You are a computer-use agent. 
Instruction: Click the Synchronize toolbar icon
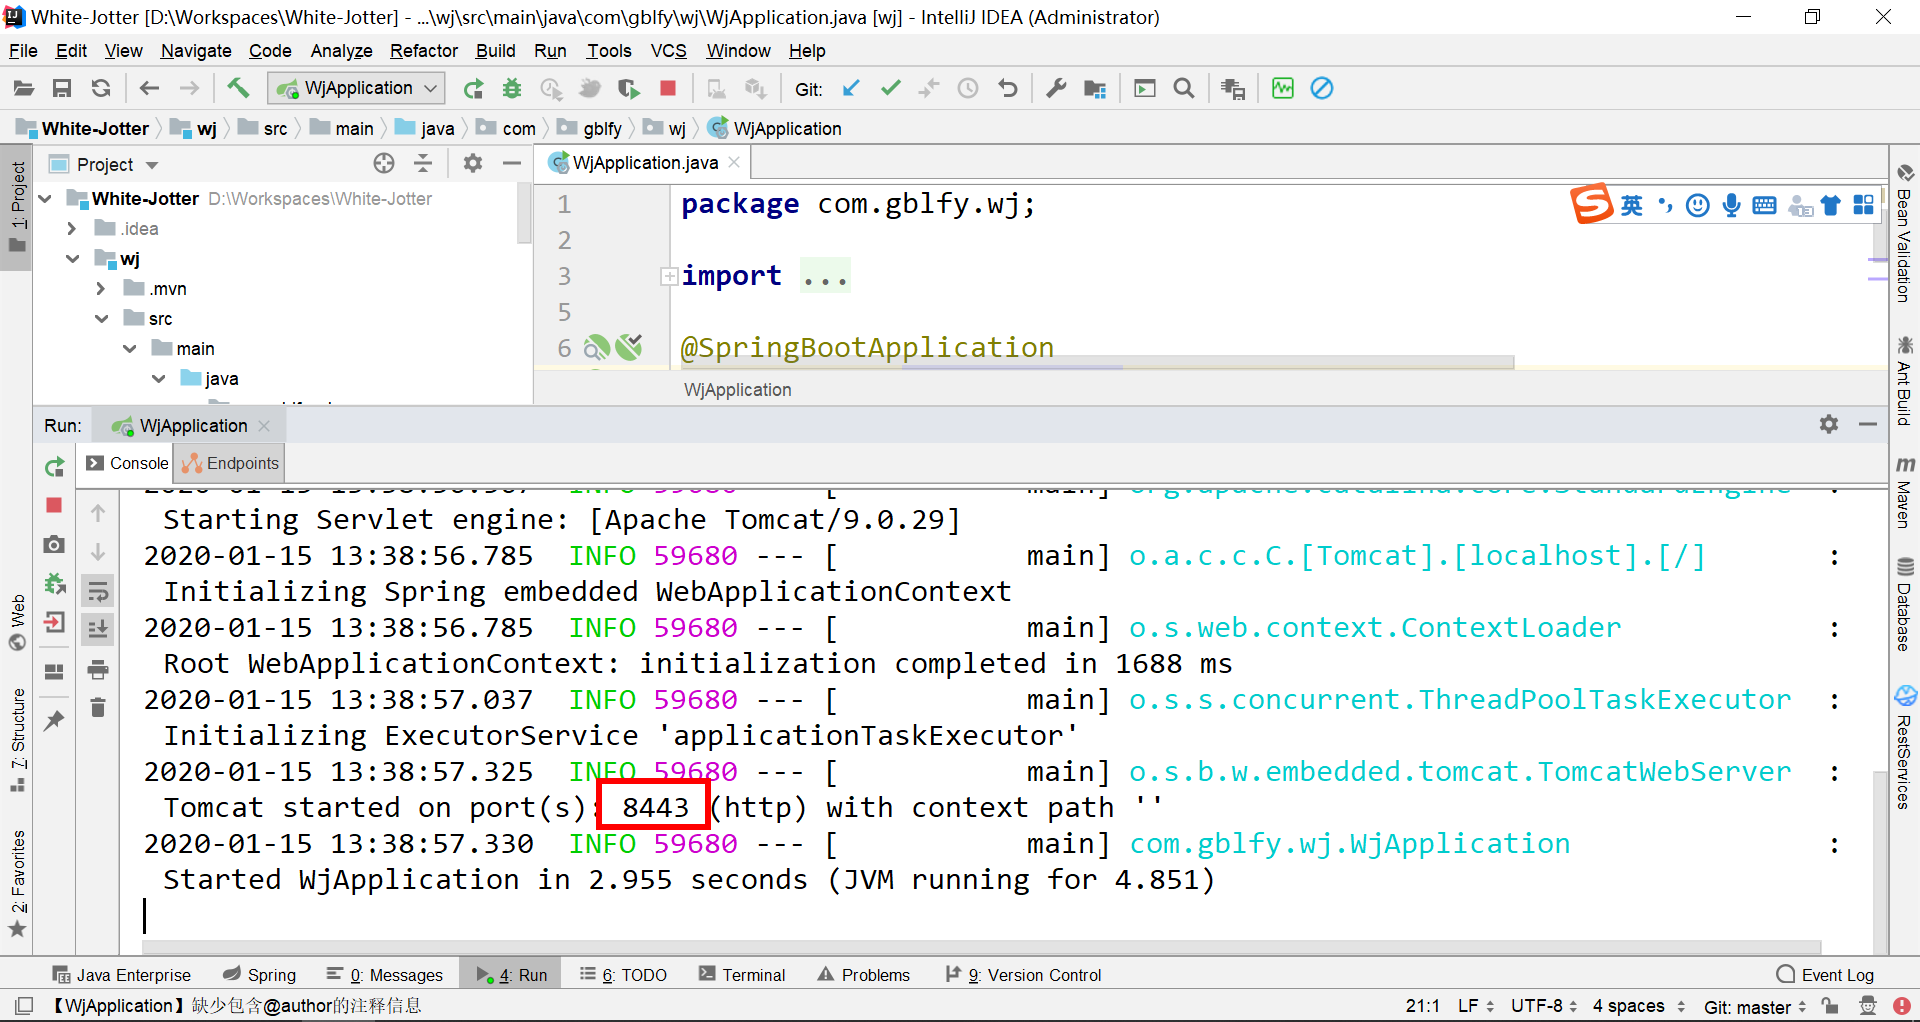click(101, 89)
